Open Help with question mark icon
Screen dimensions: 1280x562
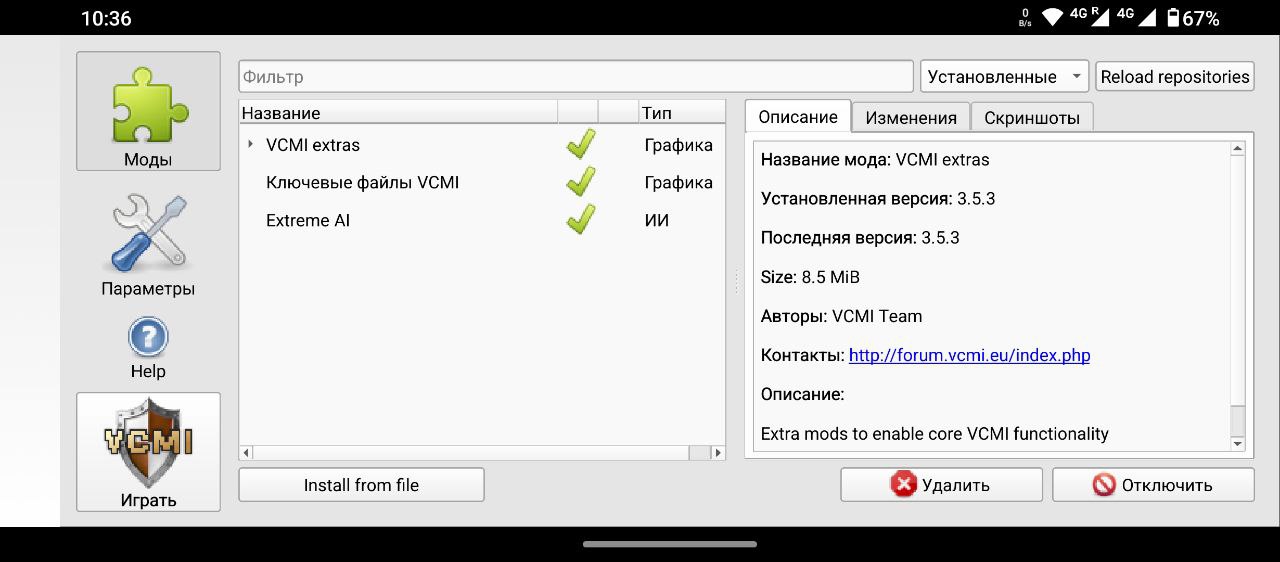(148, 348)
